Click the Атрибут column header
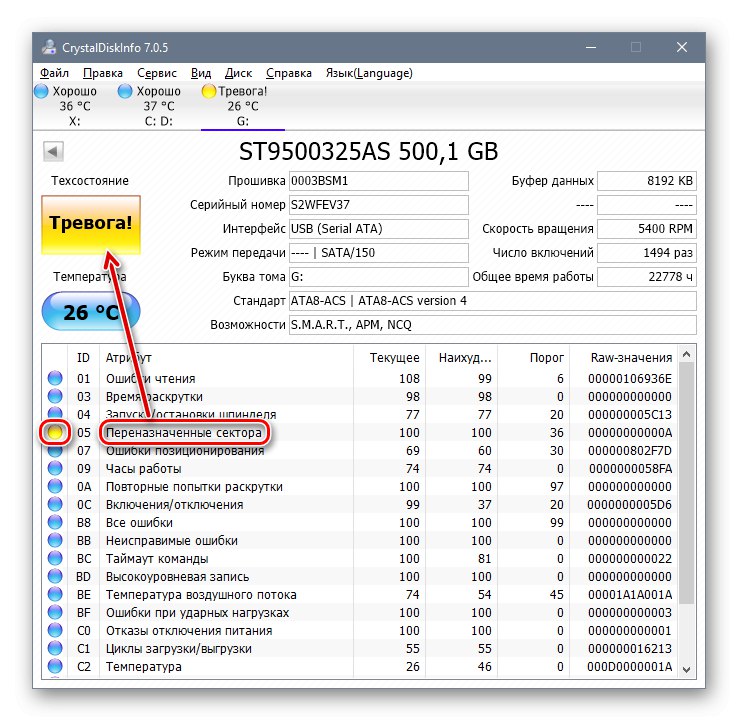Image resolution: width=738 pixels, height=721 pixels. tap(226, 358)
